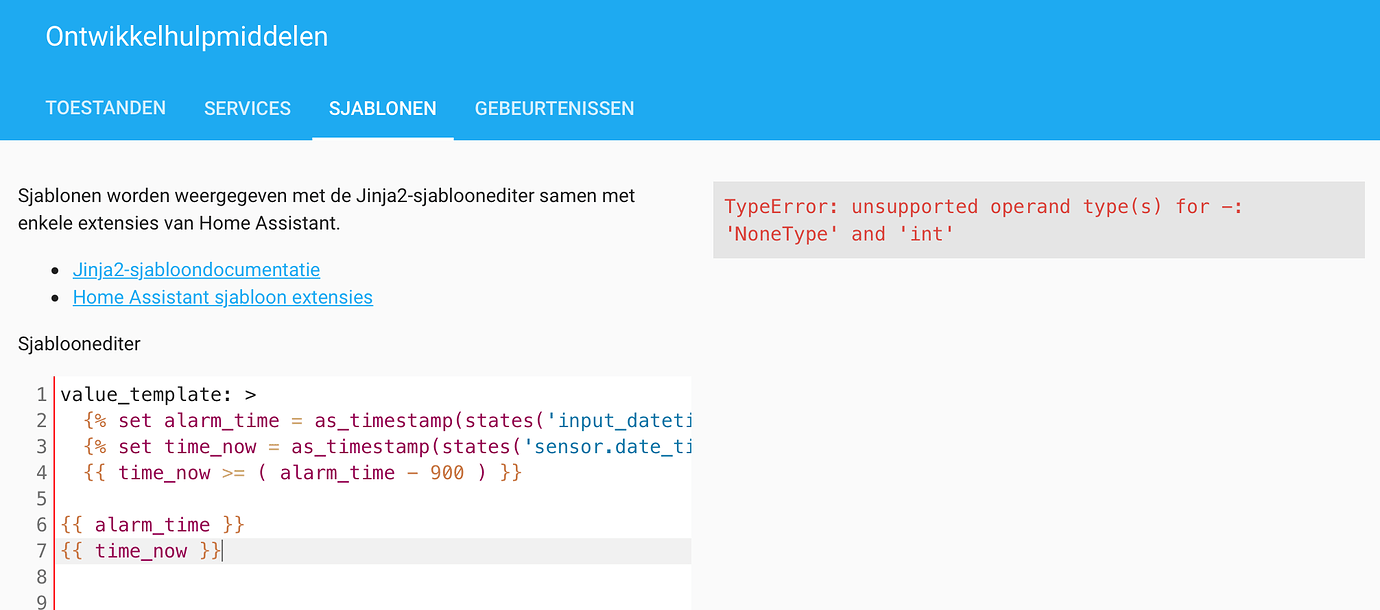Viewport: 1380px width, 610px height.
Task: Click the {{ time_now }} output line
Action: coord(140,551)
